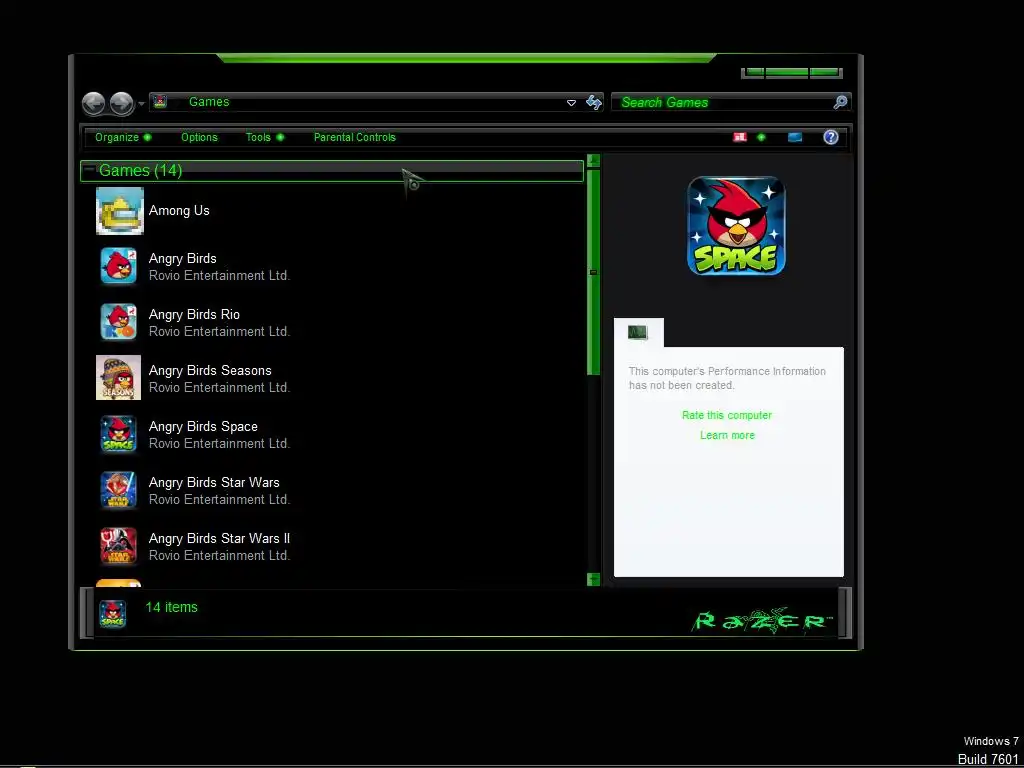Click the scrollbar up arrow
Viewport: 1024px width, 768px height.
[594, 161]
